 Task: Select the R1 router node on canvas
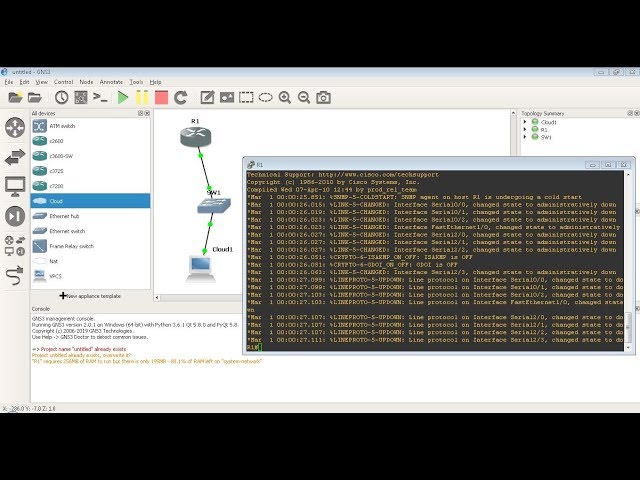[x=196, y=137]
